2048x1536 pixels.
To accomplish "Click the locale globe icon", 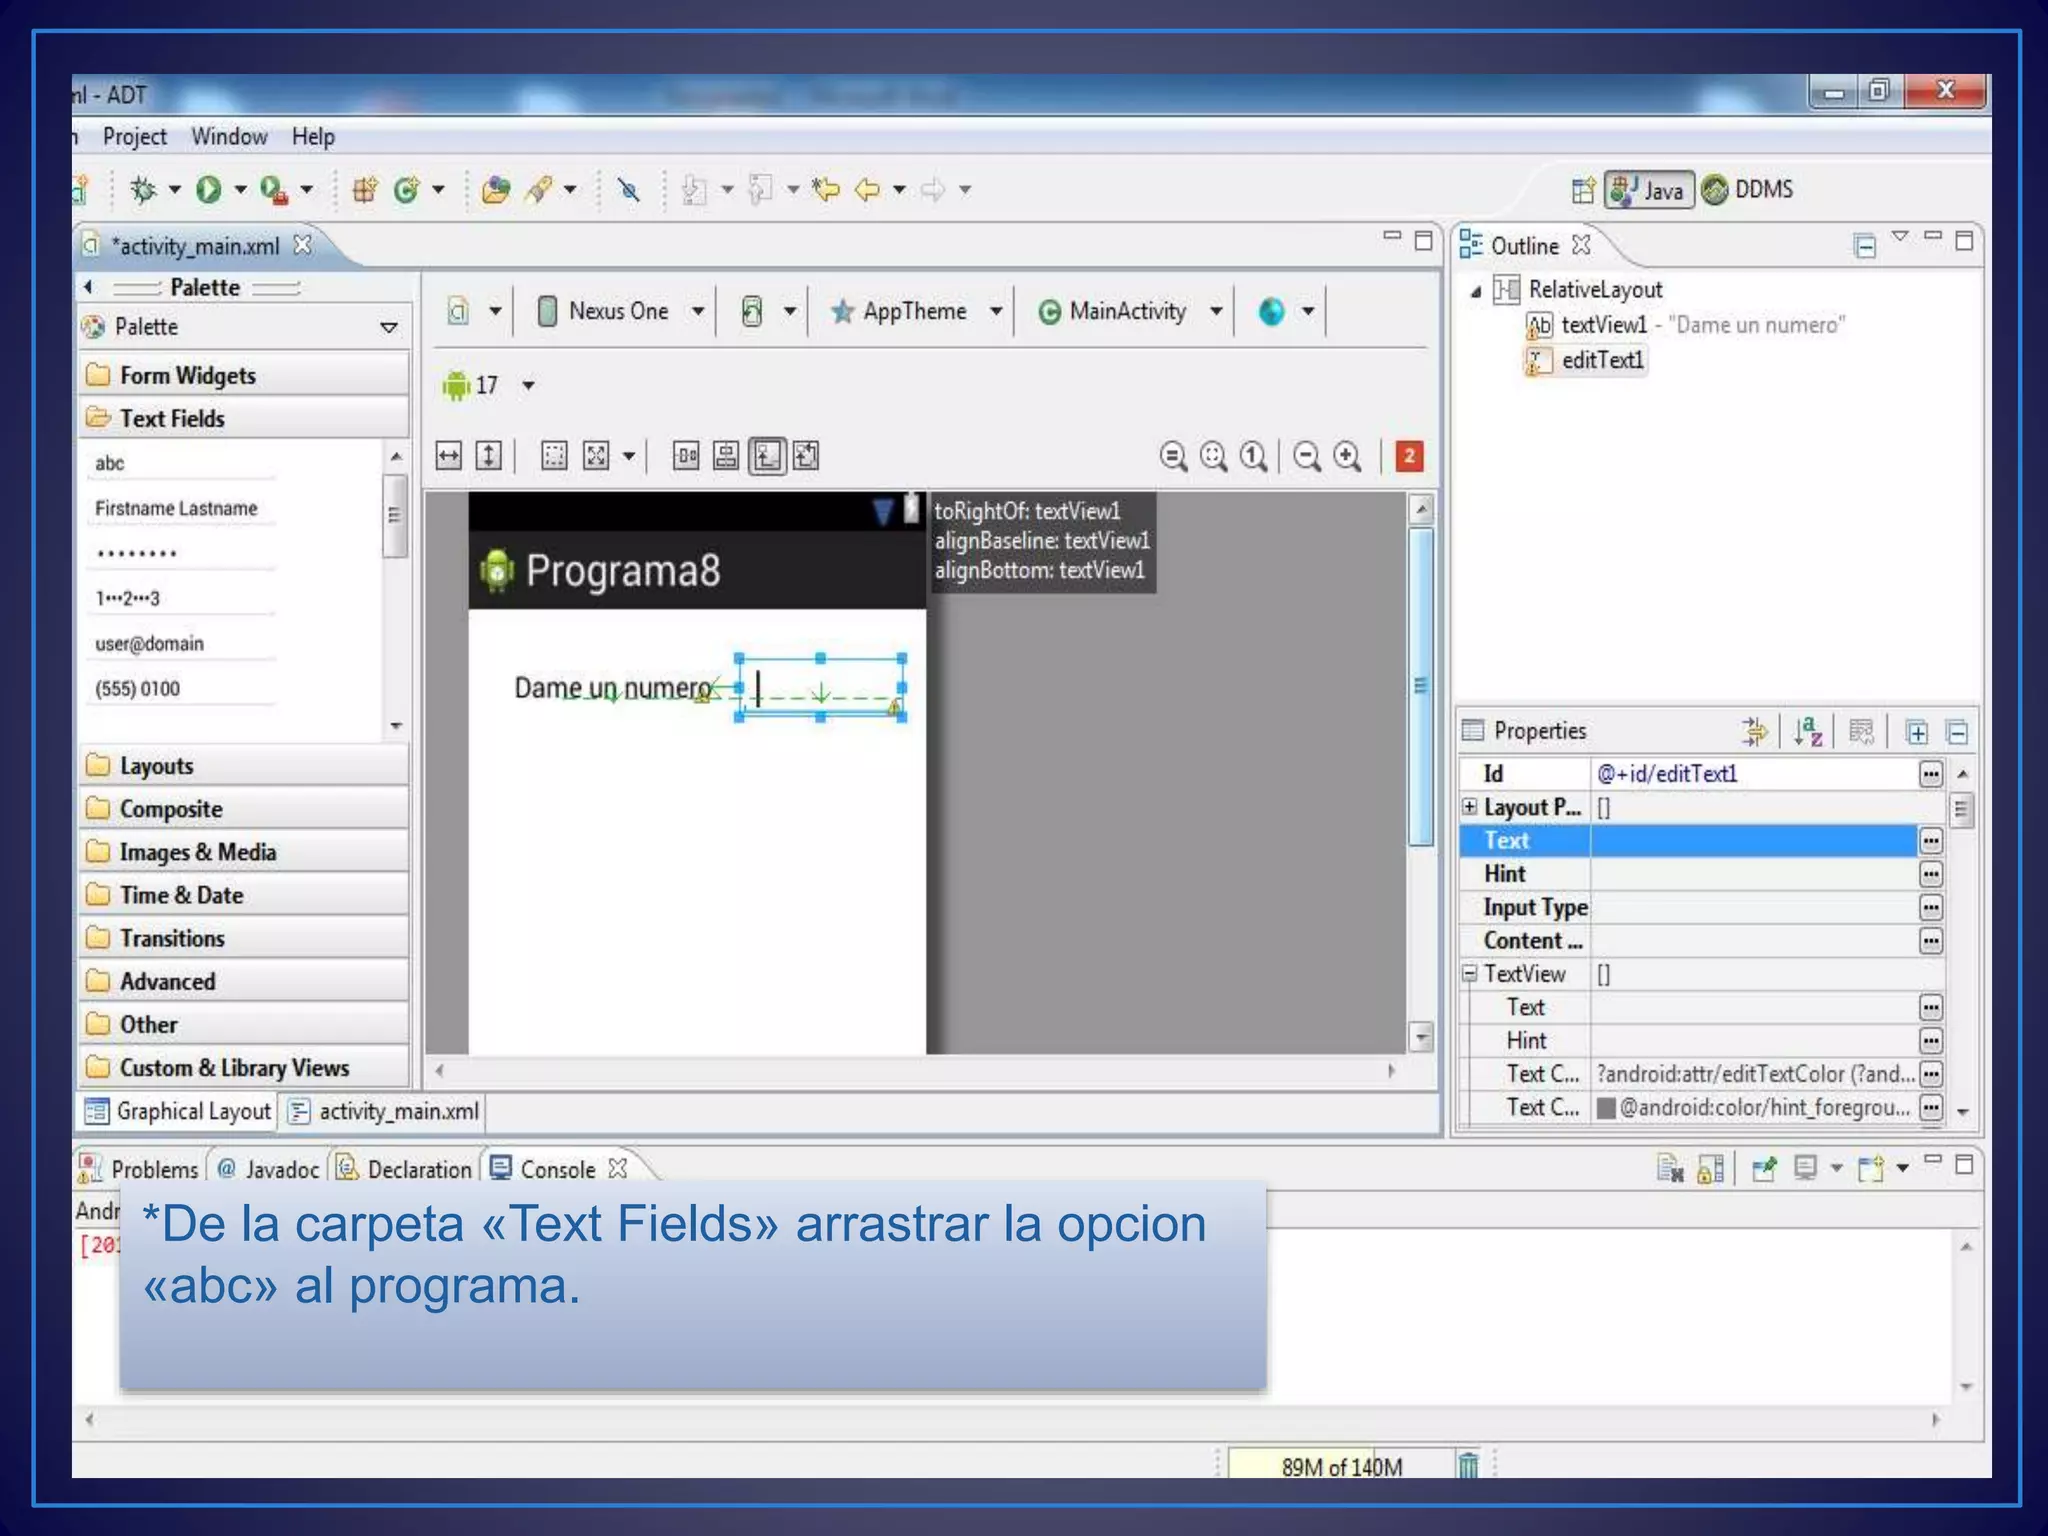I will click(x=1271, y=312).
